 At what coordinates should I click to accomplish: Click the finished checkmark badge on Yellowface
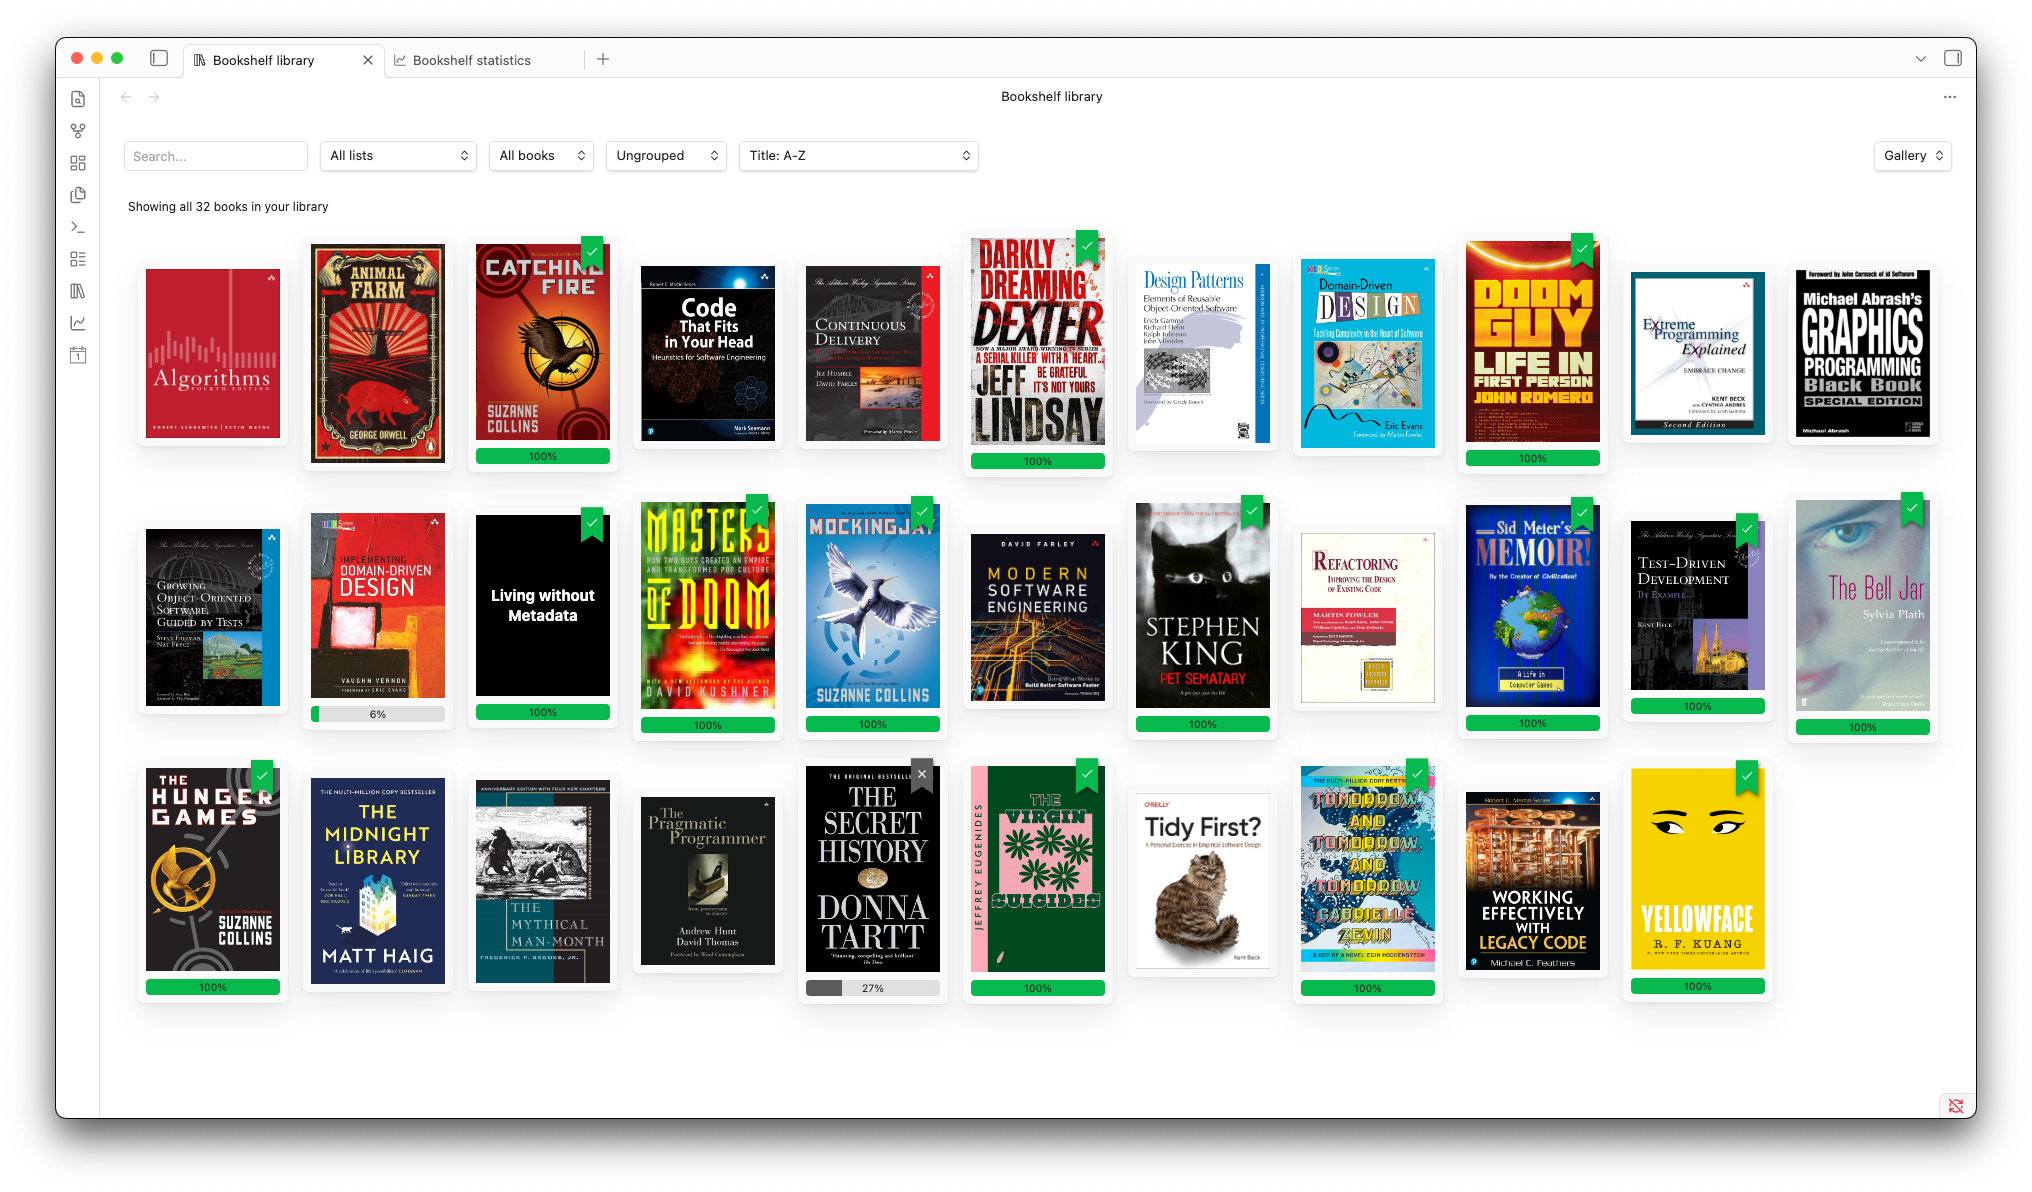point(1747,778)
